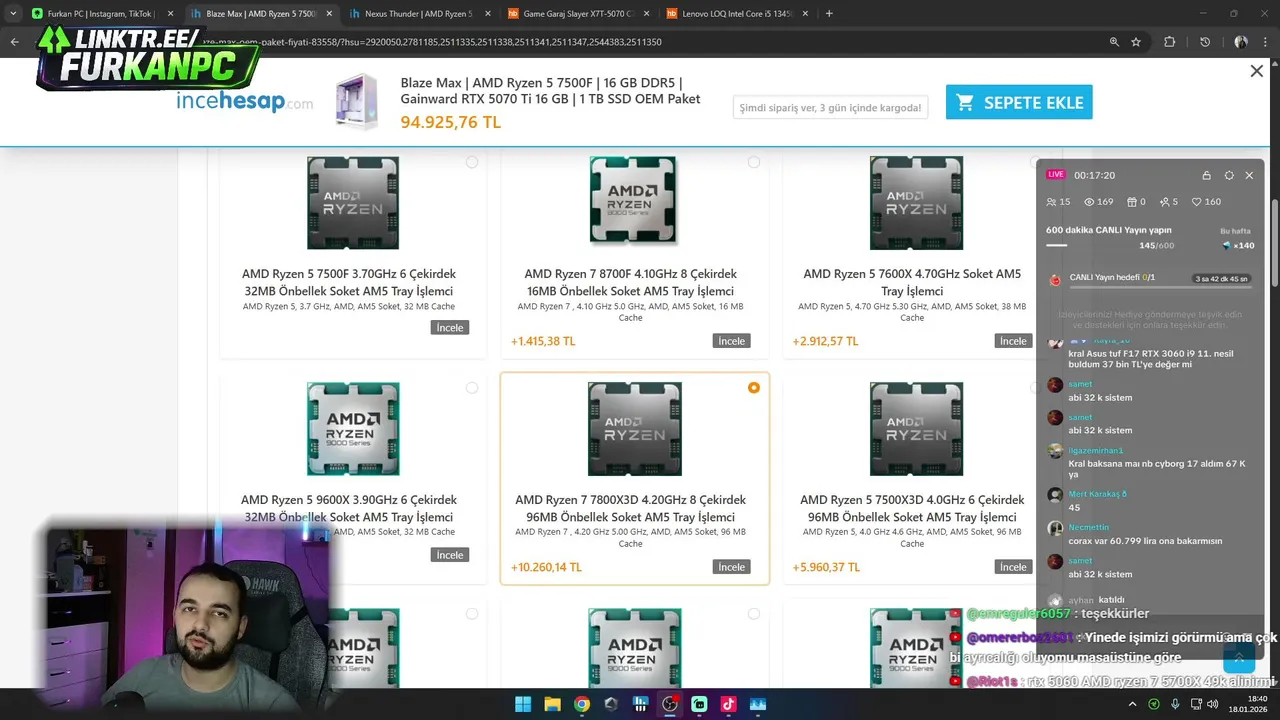Select the Ryzen 7 7800X3D radio button
The image size is (1280, 720).
[754, 388]
